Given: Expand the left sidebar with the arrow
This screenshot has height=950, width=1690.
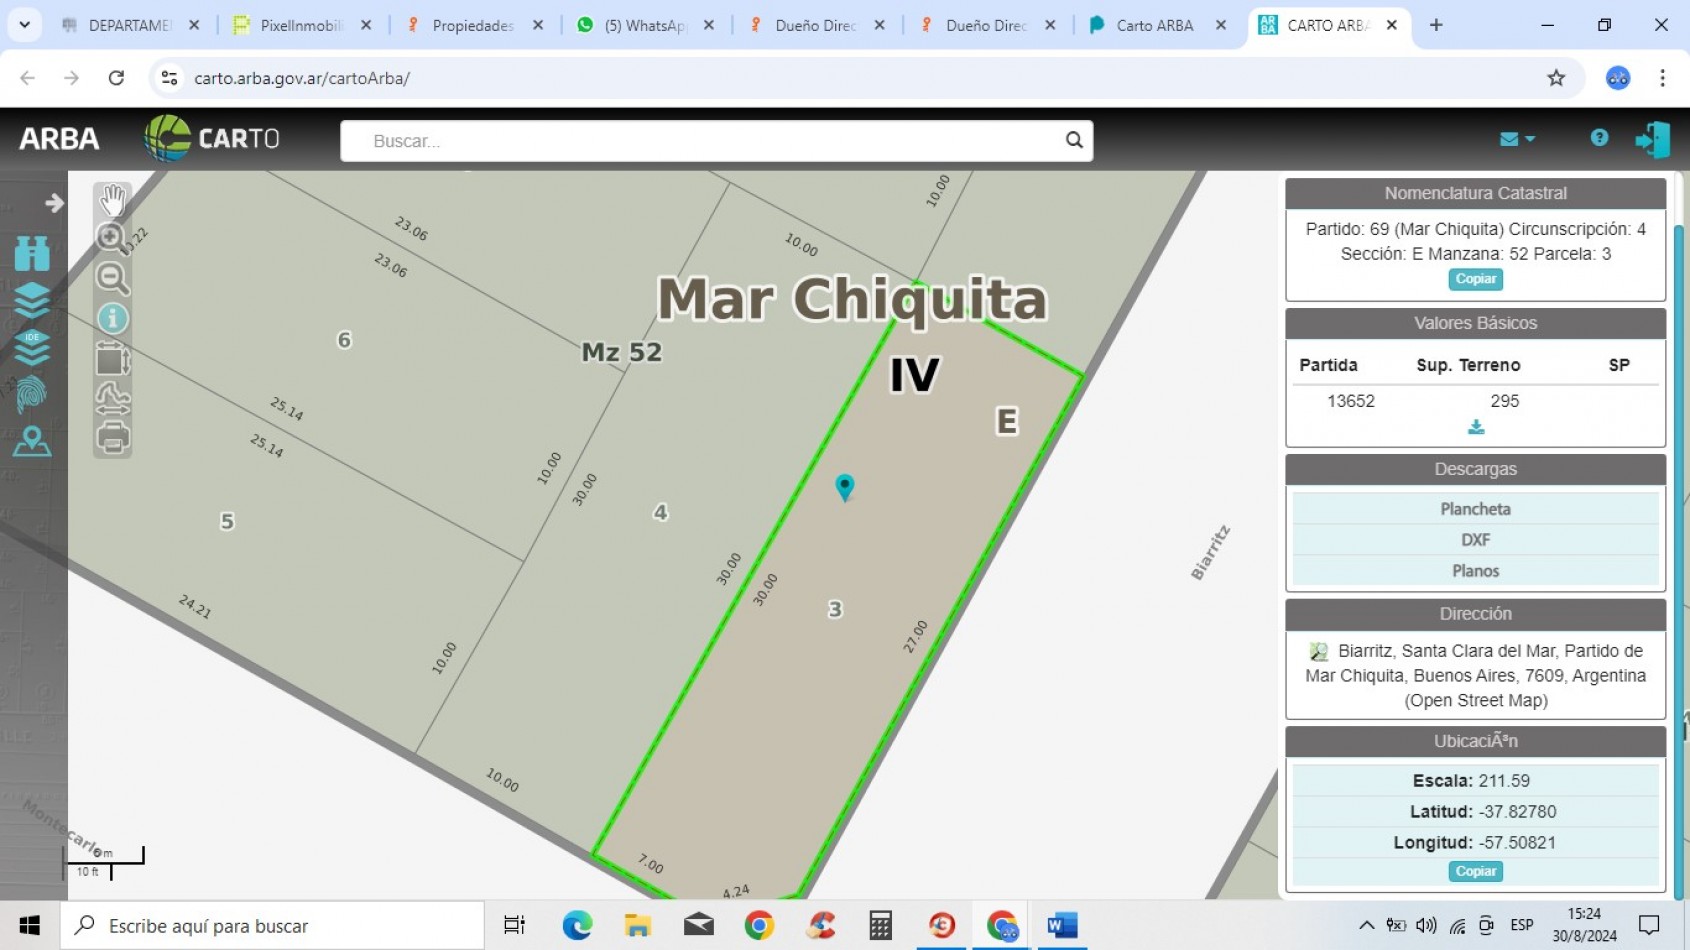Looking at the screenshot, I should point(54,203).
